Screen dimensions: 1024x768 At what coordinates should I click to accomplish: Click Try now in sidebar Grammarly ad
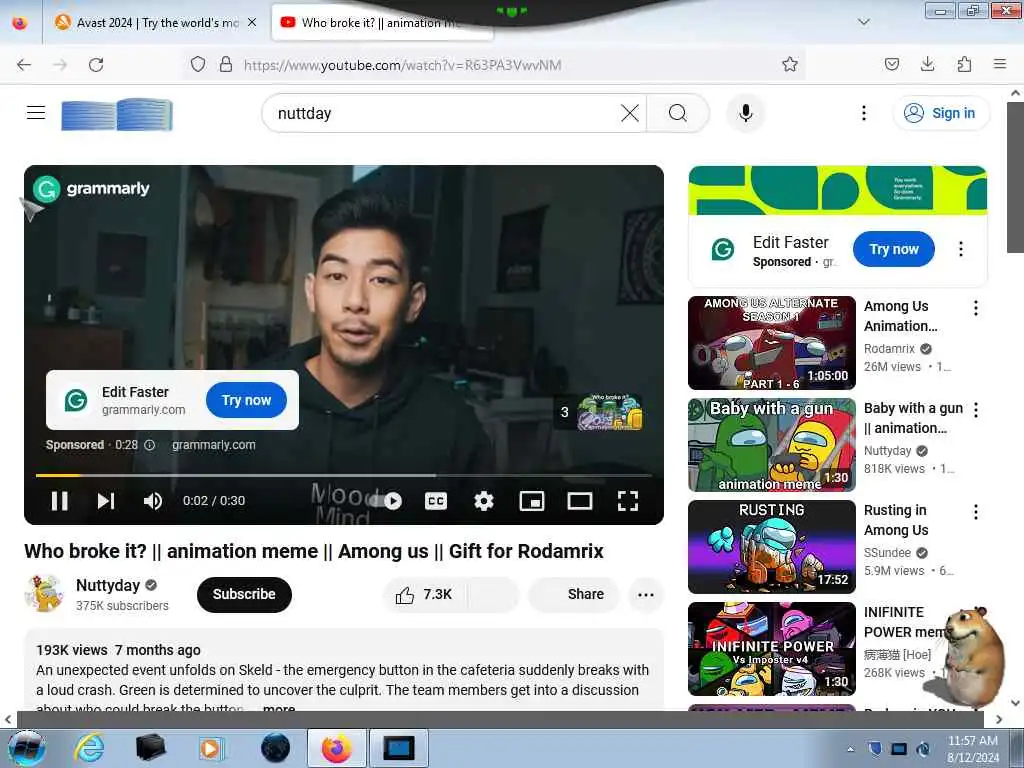[x=893, y=249]
